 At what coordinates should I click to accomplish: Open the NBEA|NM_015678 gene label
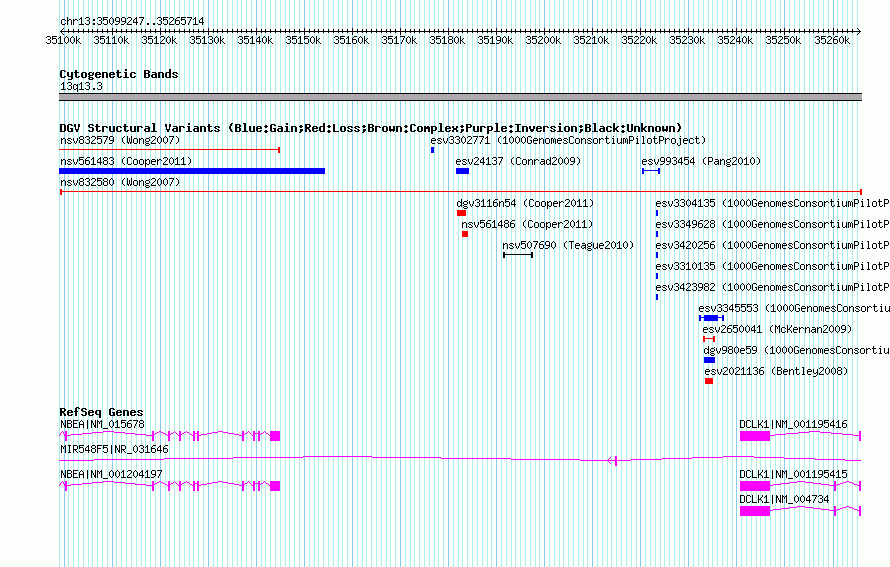pos(102,425)
